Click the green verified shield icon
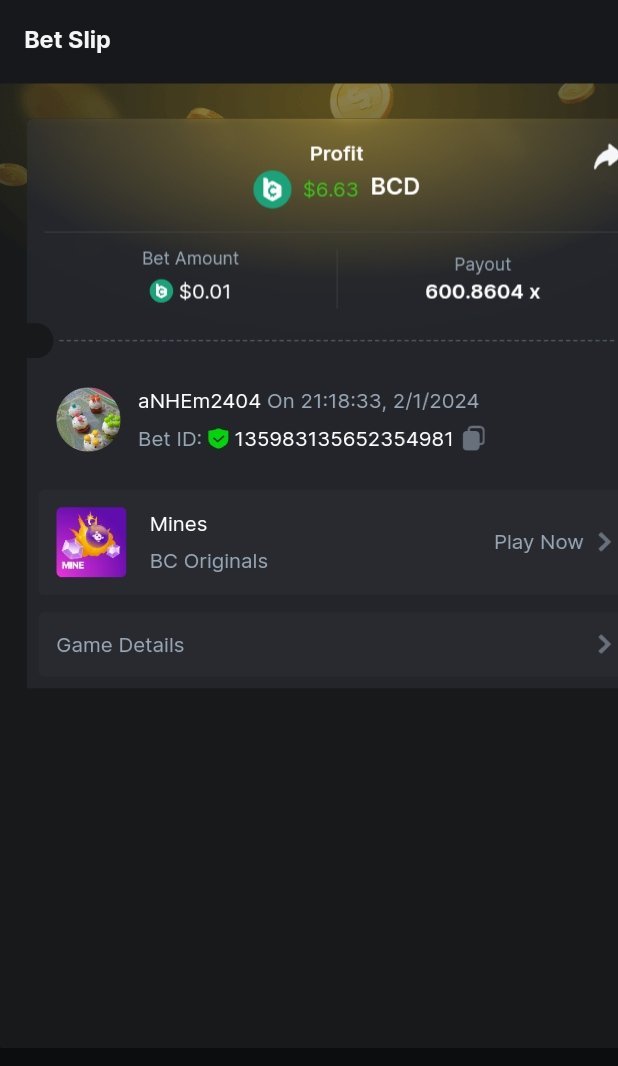Screen dimensions: 618x1066 click(219, 439)
